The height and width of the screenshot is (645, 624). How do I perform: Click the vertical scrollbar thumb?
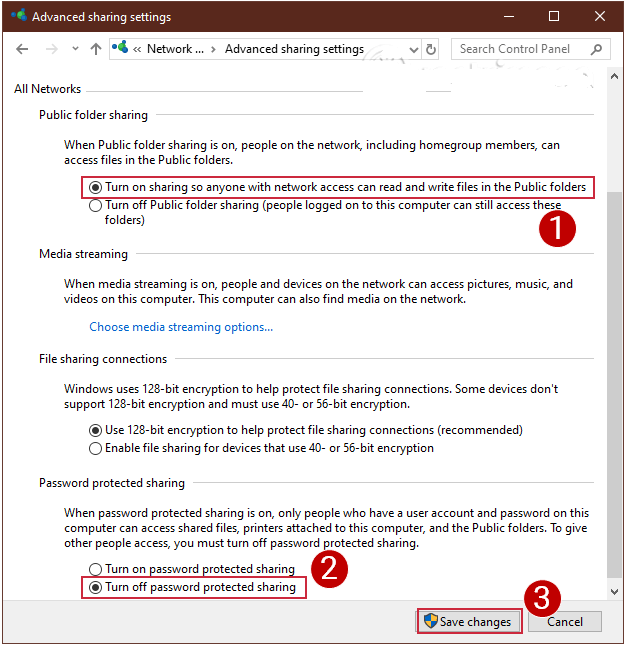615,385
